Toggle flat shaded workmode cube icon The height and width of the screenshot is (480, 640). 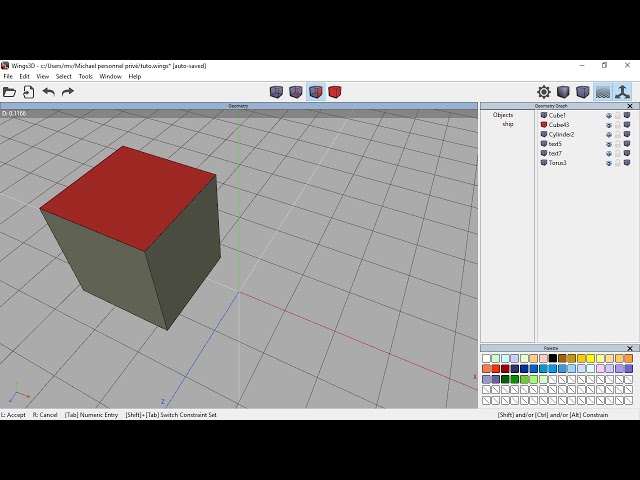tap(563, 92)
